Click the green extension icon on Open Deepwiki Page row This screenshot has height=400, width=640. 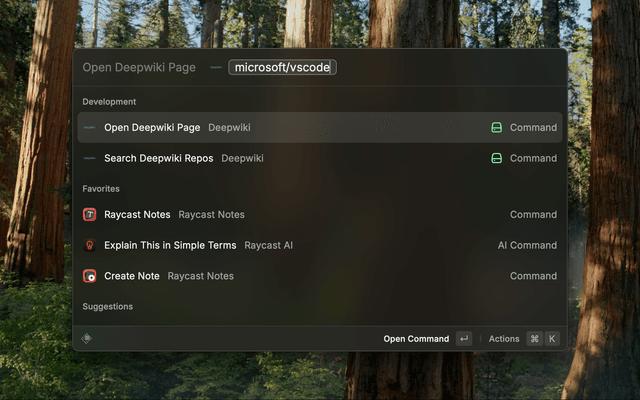496,127
